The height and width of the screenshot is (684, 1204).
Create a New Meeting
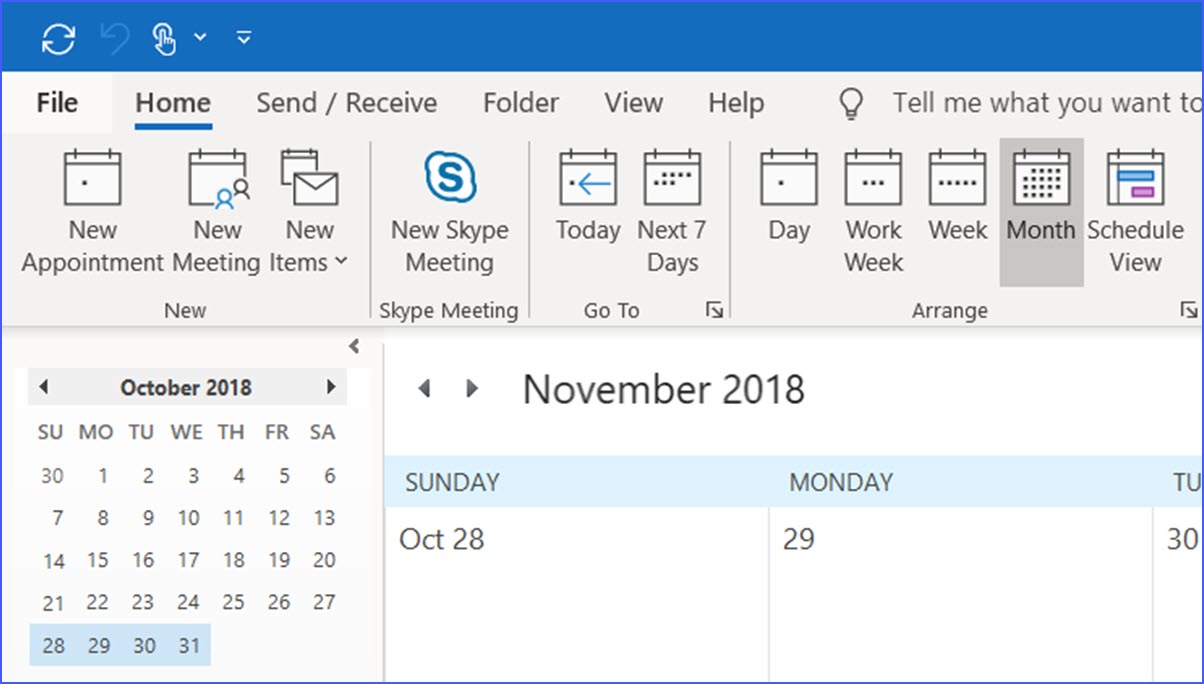[217, 212]
